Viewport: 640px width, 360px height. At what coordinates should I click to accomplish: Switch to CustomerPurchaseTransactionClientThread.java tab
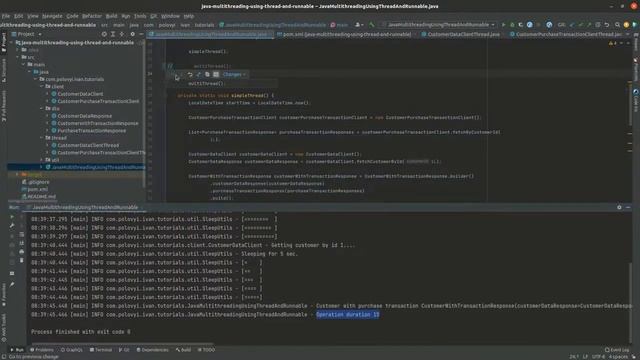coord(568,34)
